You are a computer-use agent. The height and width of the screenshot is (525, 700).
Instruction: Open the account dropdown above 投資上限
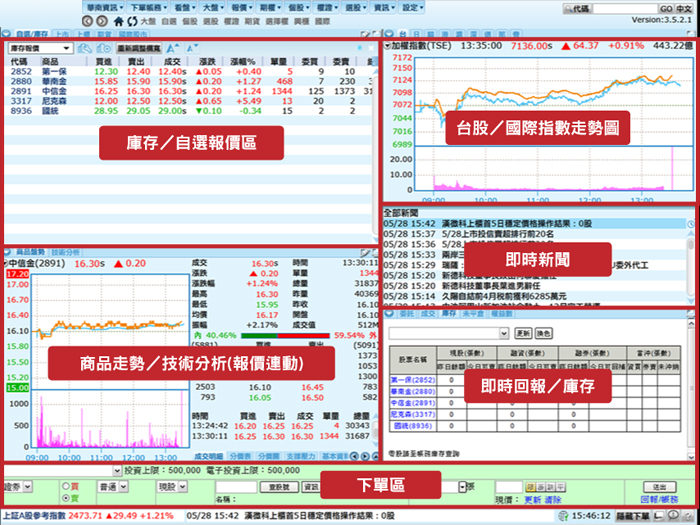tap(62, 471)
